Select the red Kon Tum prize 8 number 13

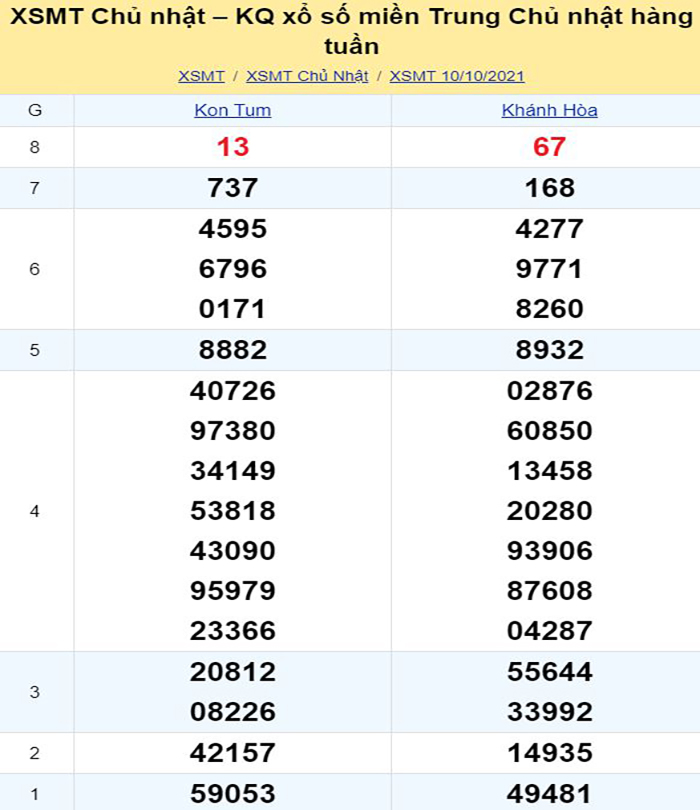click(x=232, y=147)
